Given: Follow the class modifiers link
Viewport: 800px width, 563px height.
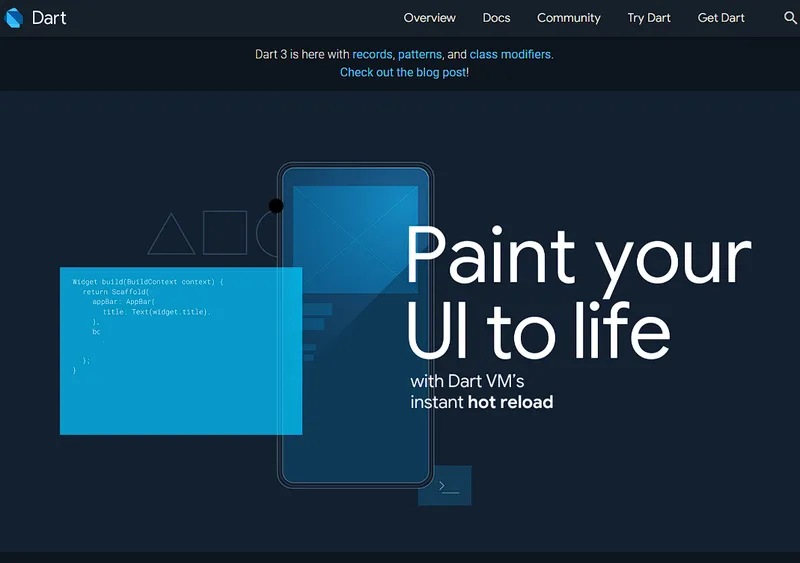Looking at the screenshot, I should point(510,55).
